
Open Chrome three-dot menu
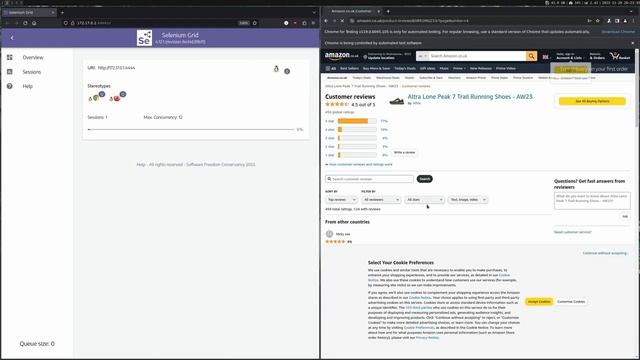pyautogui.click(x=633, y=21)
